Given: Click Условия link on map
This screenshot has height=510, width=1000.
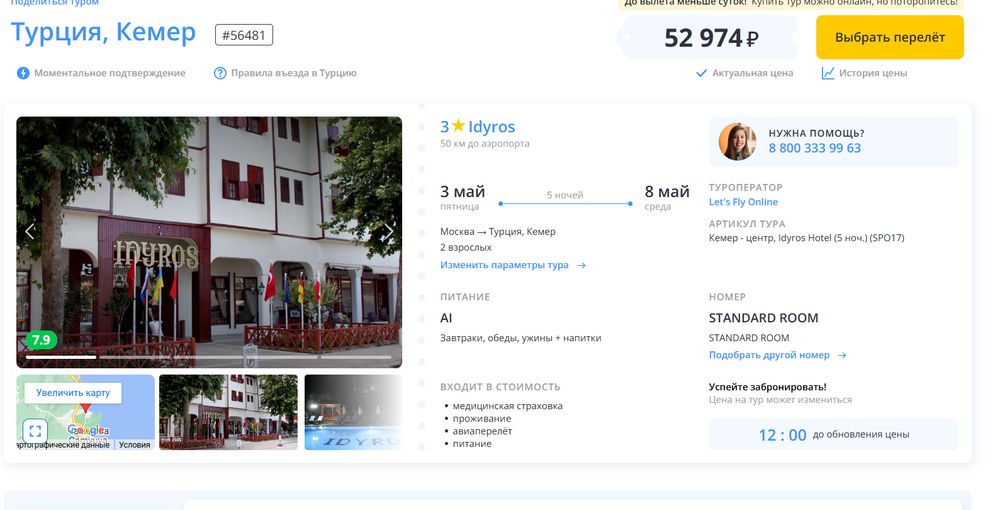Looking at the screenshot, I should click(x=135, y=445).
